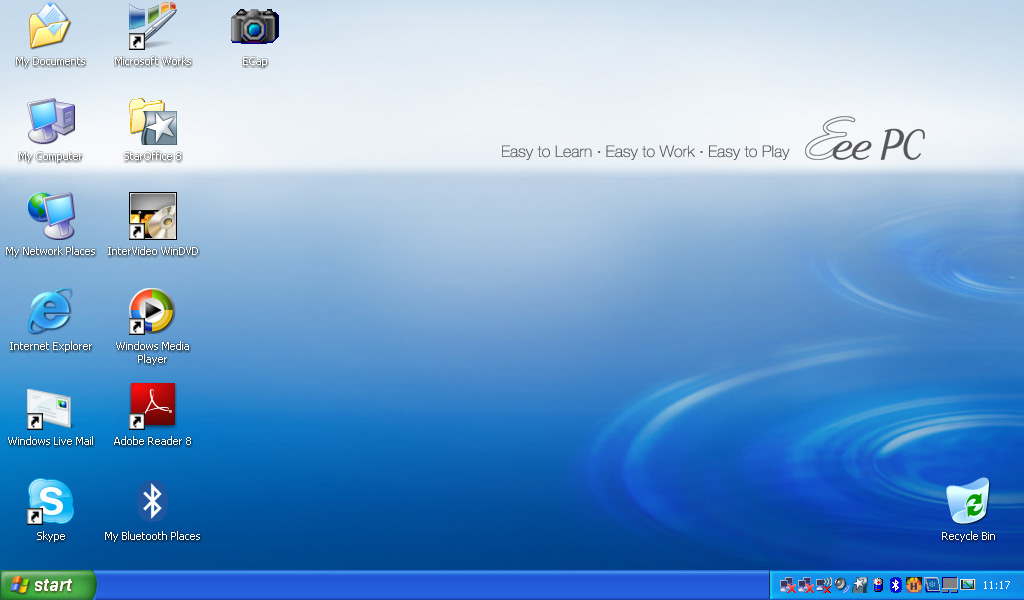The width and height of the screenshot is (1024, 600).
Task: Open the My Bluetooth Places icon
Action: tap(152, 501)
